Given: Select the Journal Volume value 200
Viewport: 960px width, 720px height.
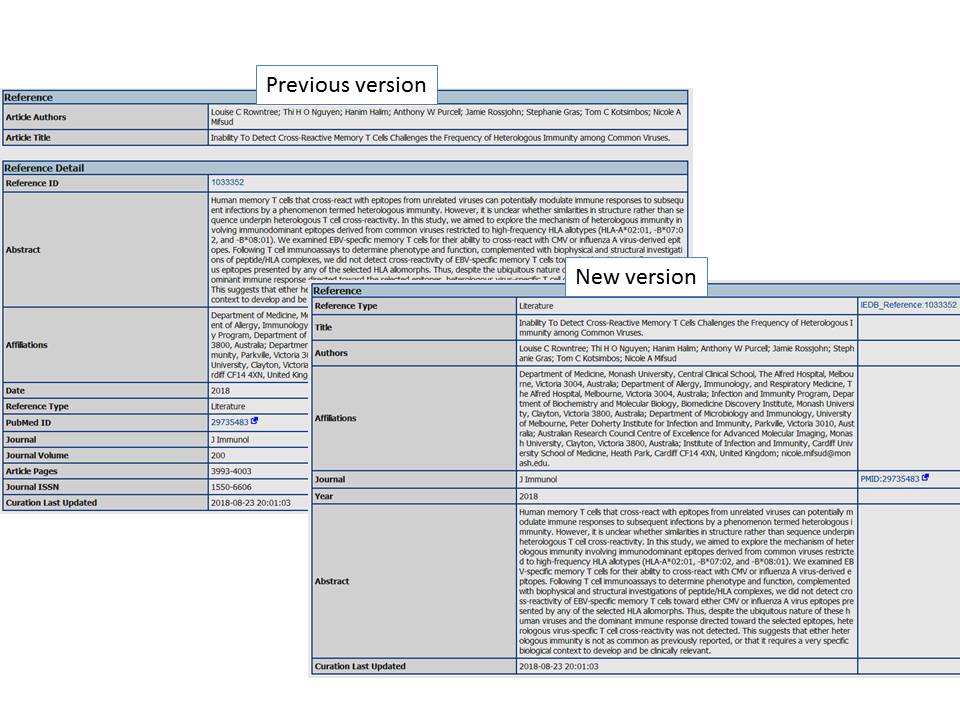Looking at the screenshot, I should point(218,456).
